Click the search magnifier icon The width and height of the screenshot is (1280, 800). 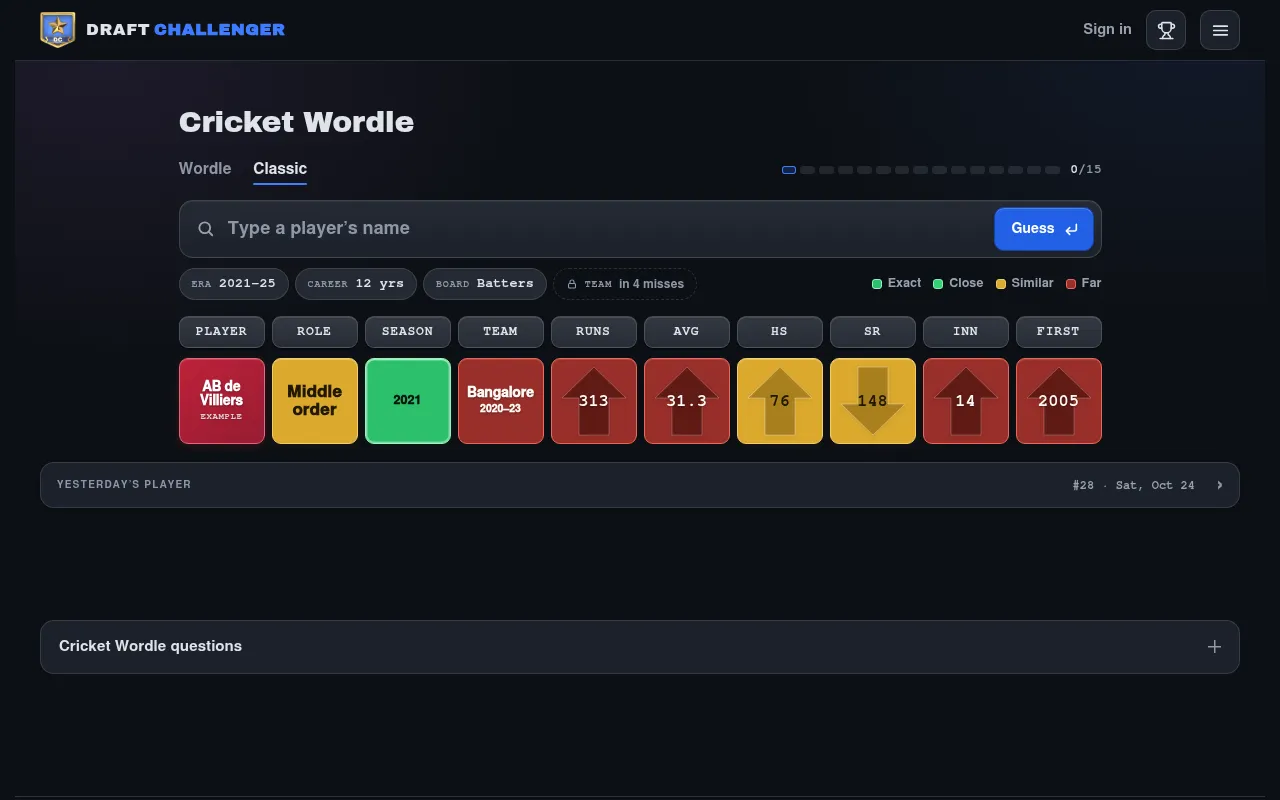pyautogui.click(x=206, y=229)
